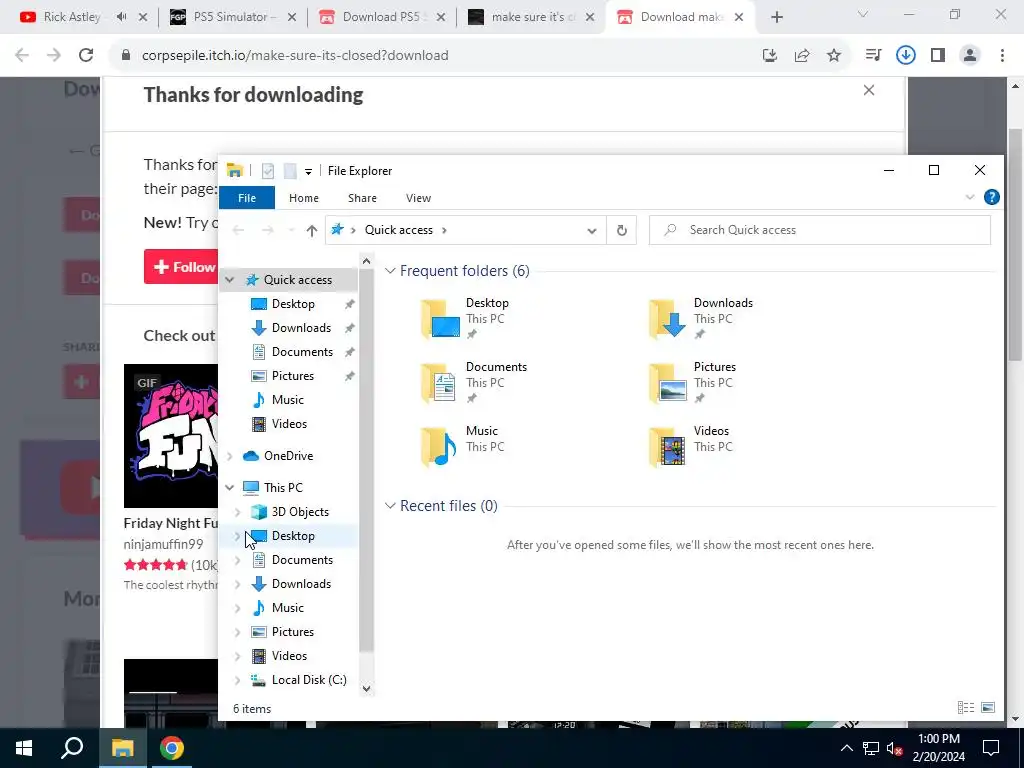Click the muted volume tray icon
Screen dimensions: 1024x768
click(x=893, y=748)
